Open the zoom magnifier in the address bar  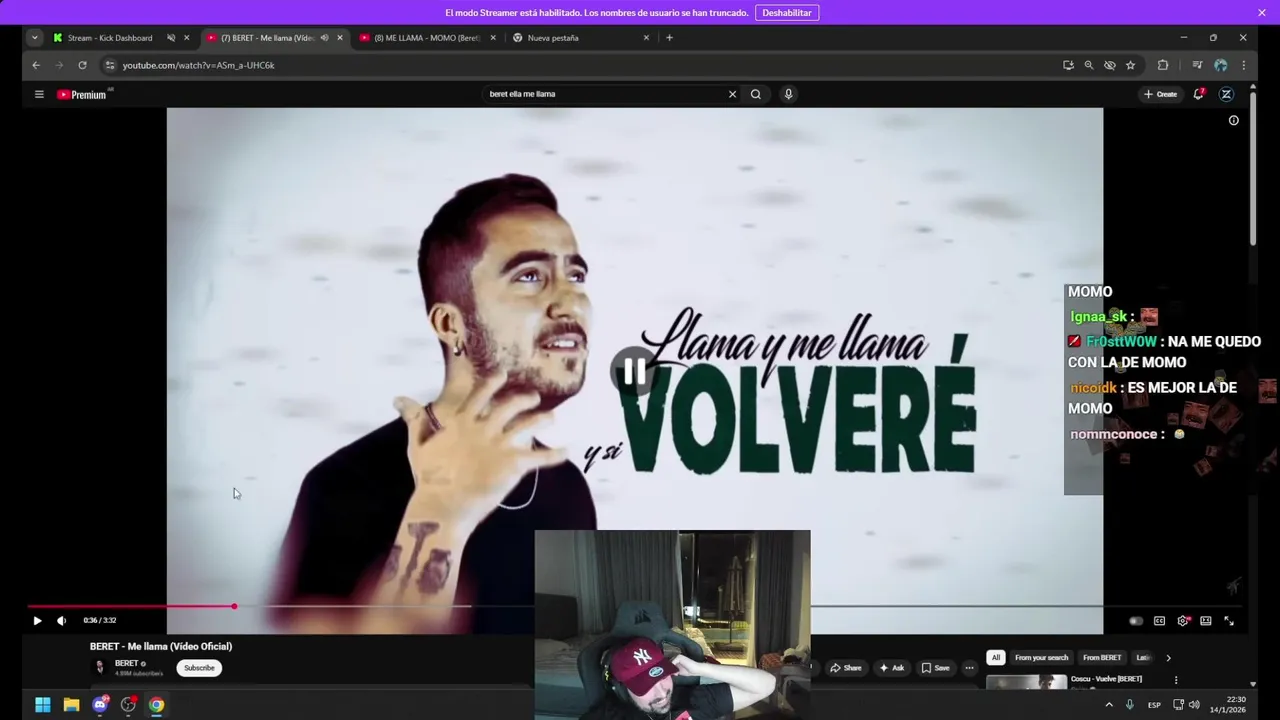pyautogui.click(x=1089, y=65)
